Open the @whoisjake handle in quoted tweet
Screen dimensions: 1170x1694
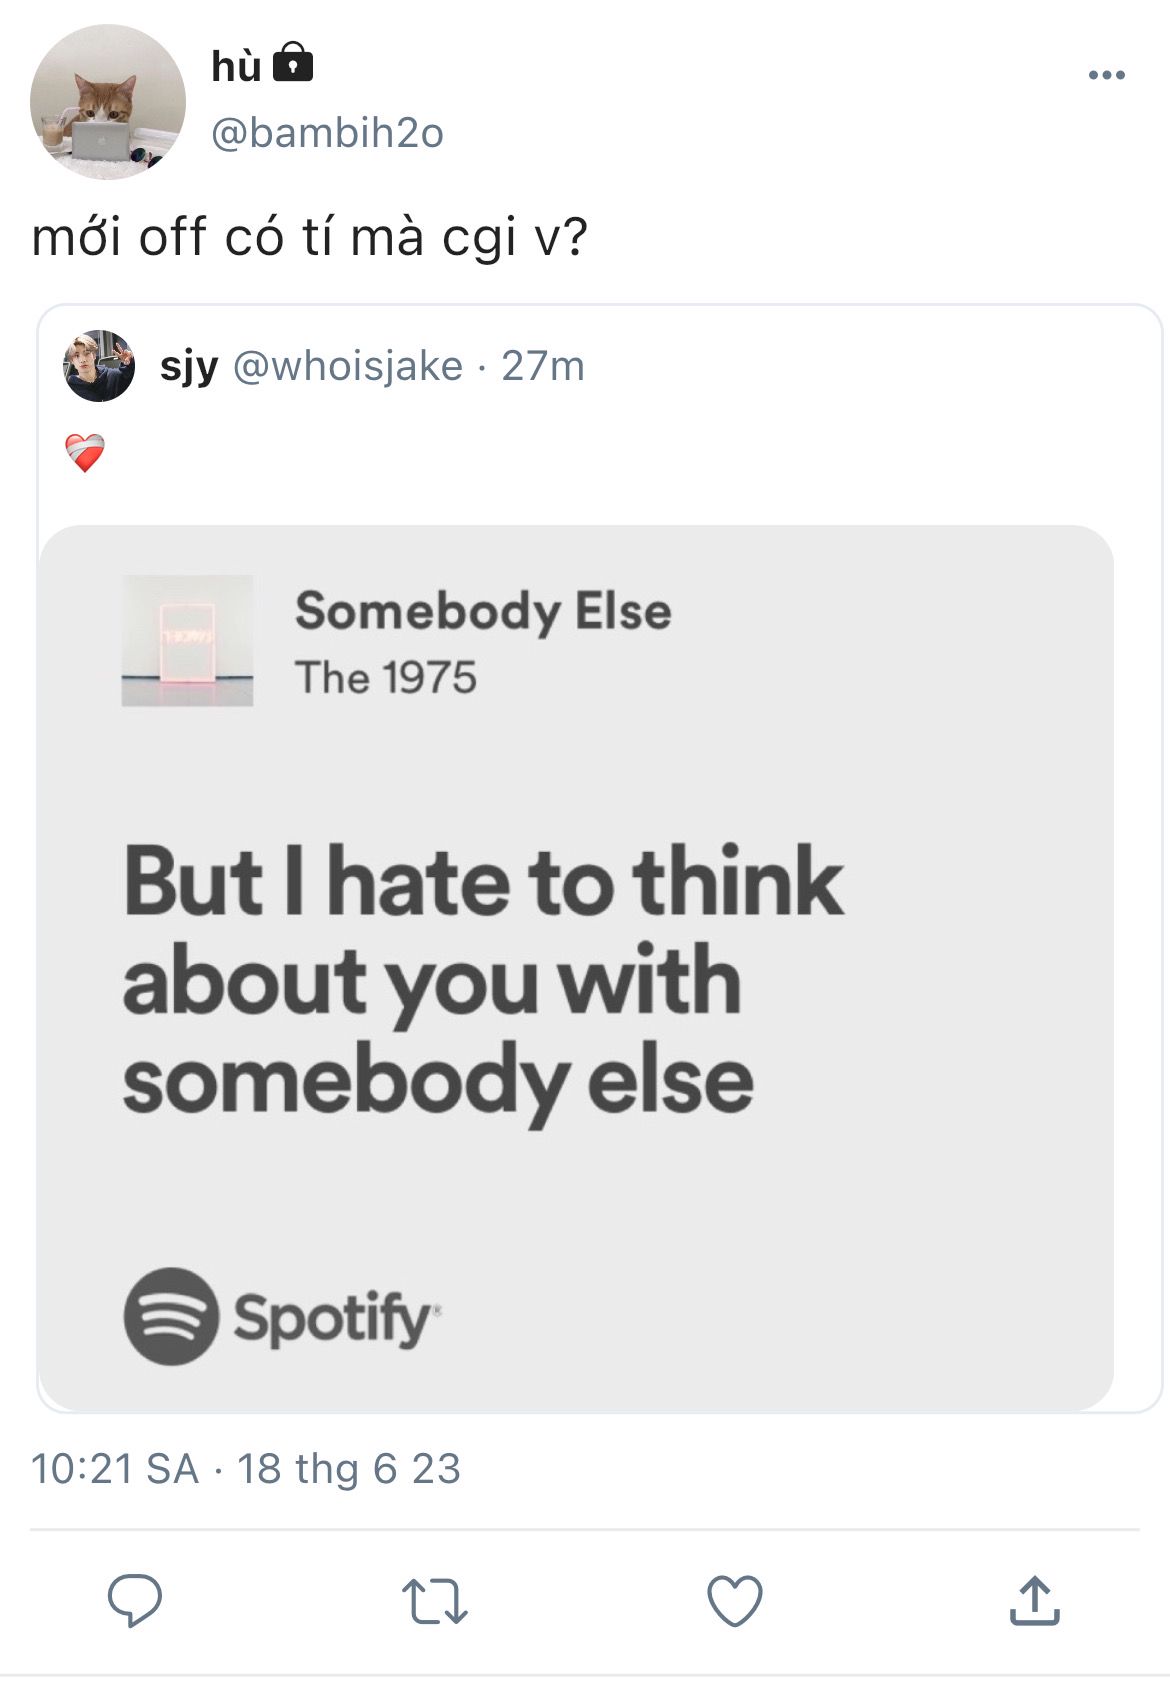pyautogui.click(x=348, y=366)
